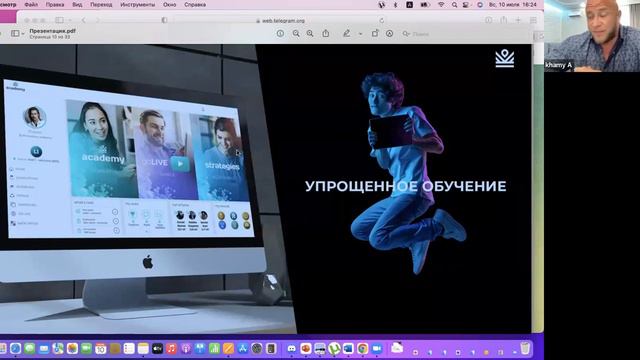
Task: Go back in Safari window
Action: pyautogui.click(x=84, y=20)
